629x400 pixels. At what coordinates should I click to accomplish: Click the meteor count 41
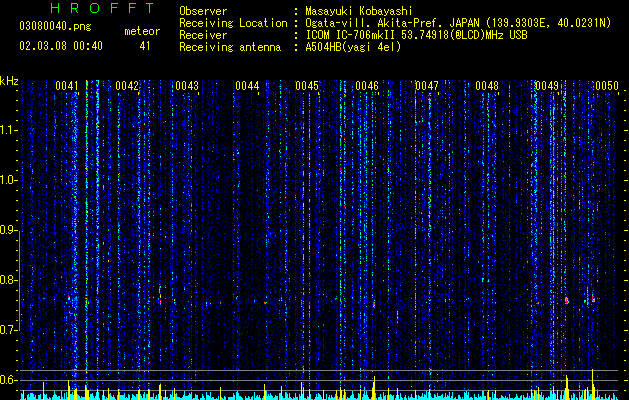tap(145, 46)
